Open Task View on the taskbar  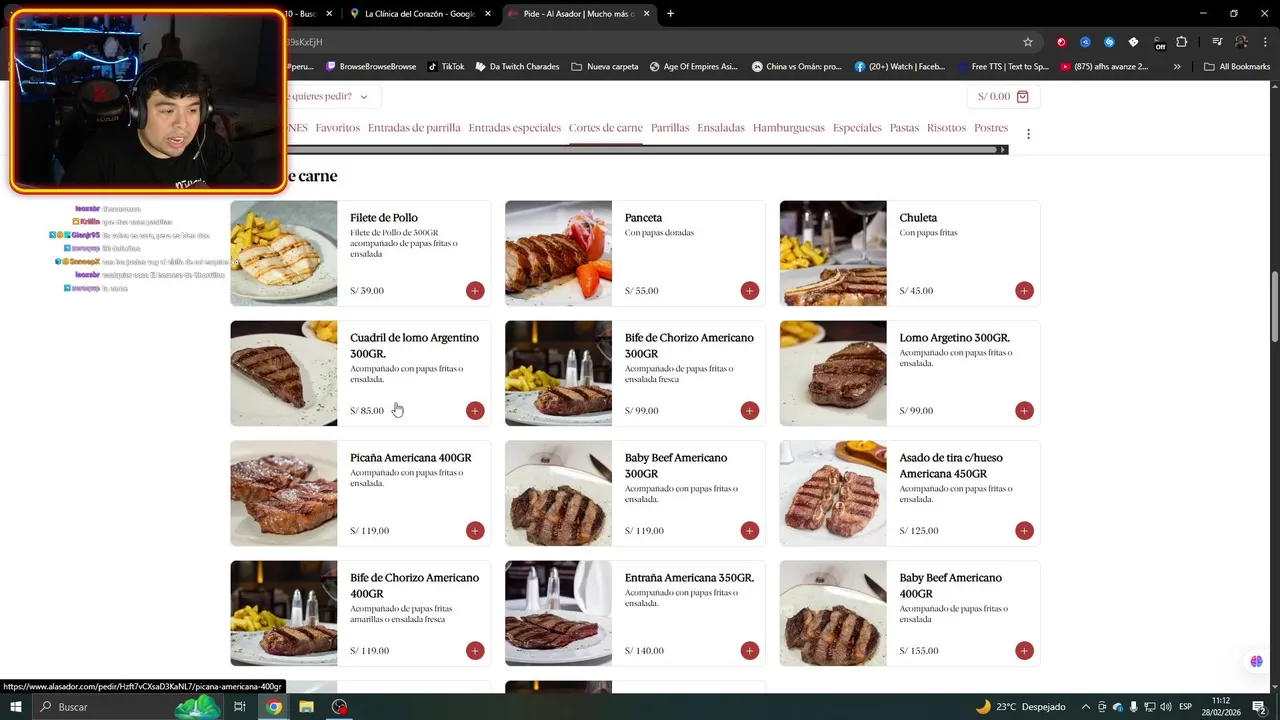coord(240,707)
